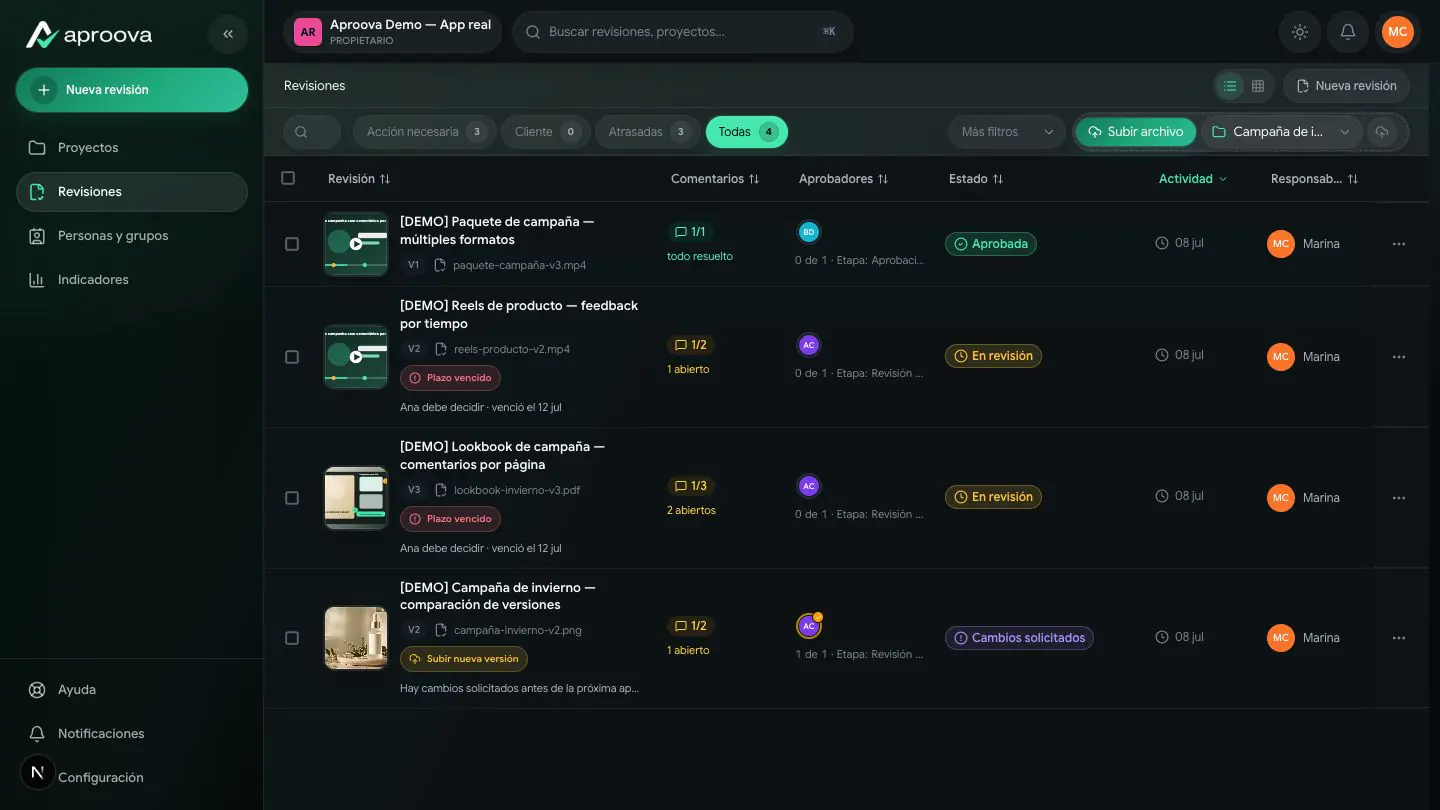Select the Cliente filter tab
1440x810 pixels.
coord(545,132)
